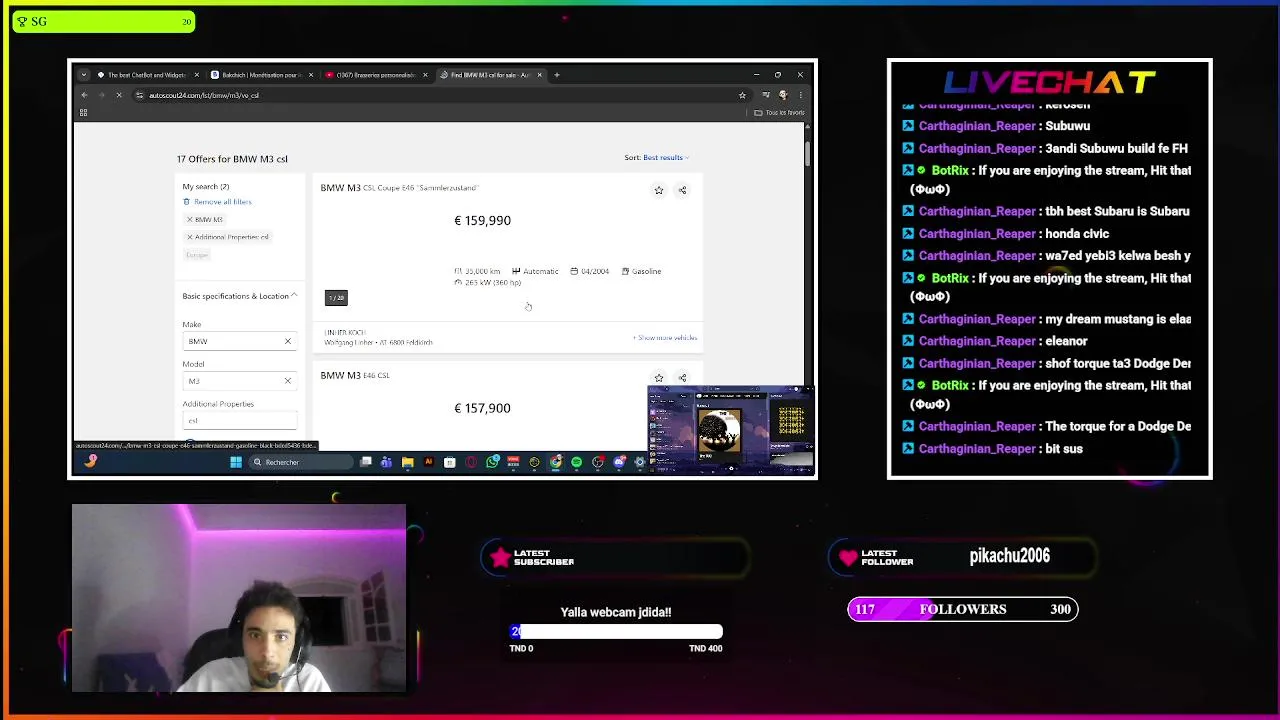
Task: Click the Yalla webcam donation progress bar
Action: pyautogui.click(x=616, y=632)
